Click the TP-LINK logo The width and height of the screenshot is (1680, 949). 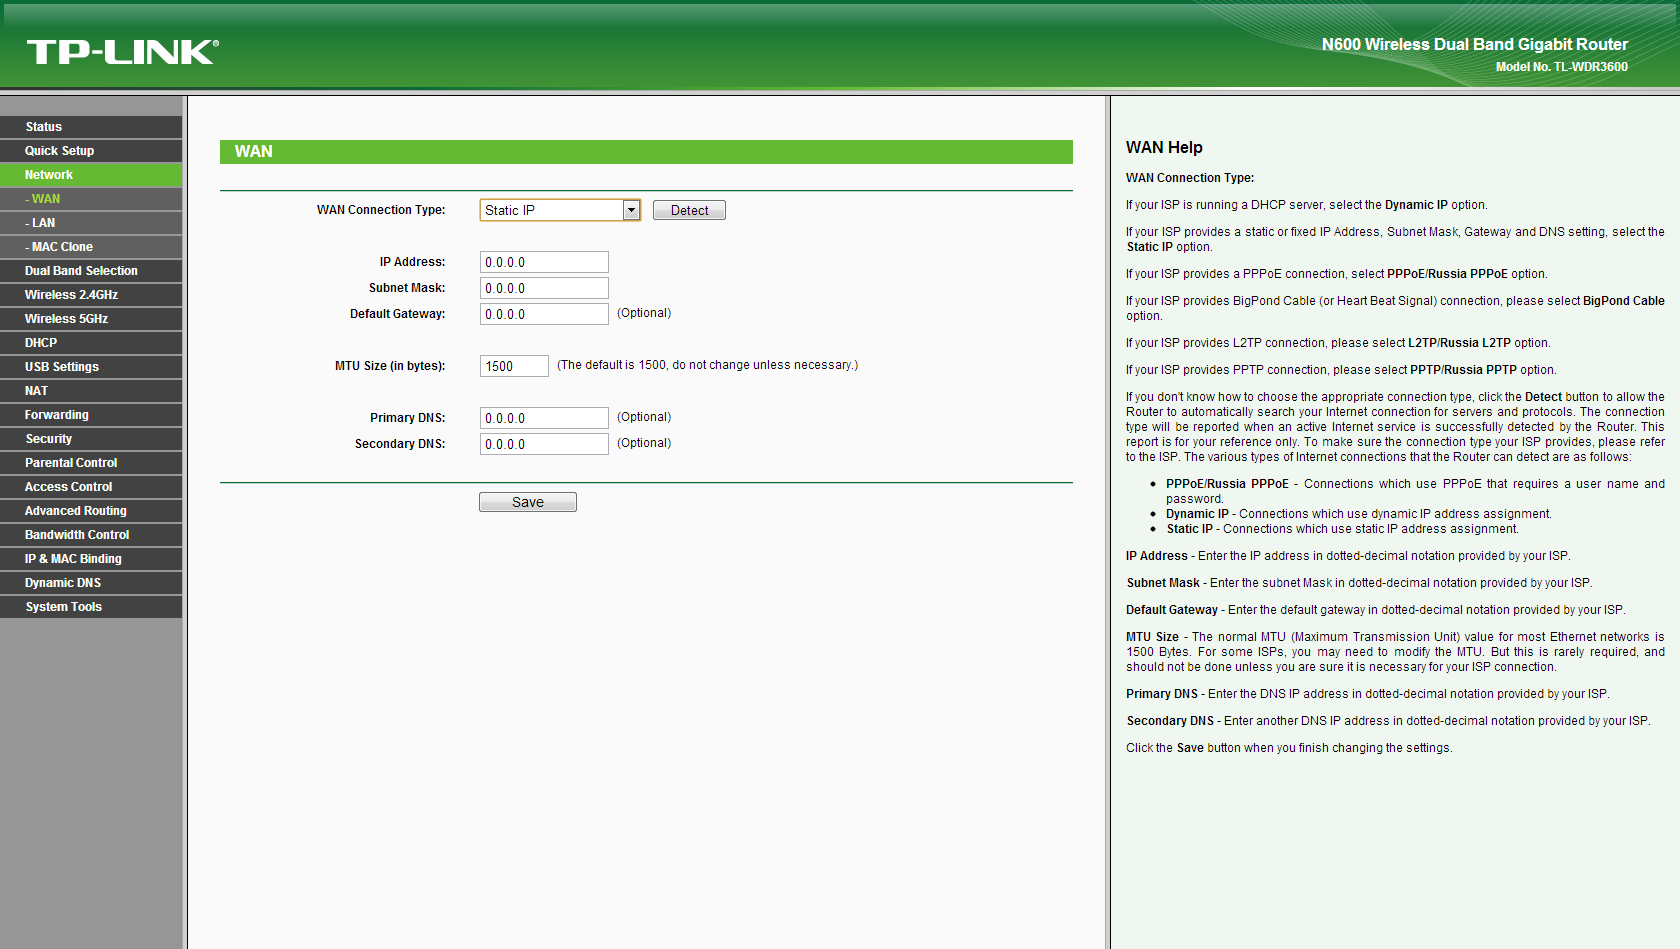click(x=122, y=52)
